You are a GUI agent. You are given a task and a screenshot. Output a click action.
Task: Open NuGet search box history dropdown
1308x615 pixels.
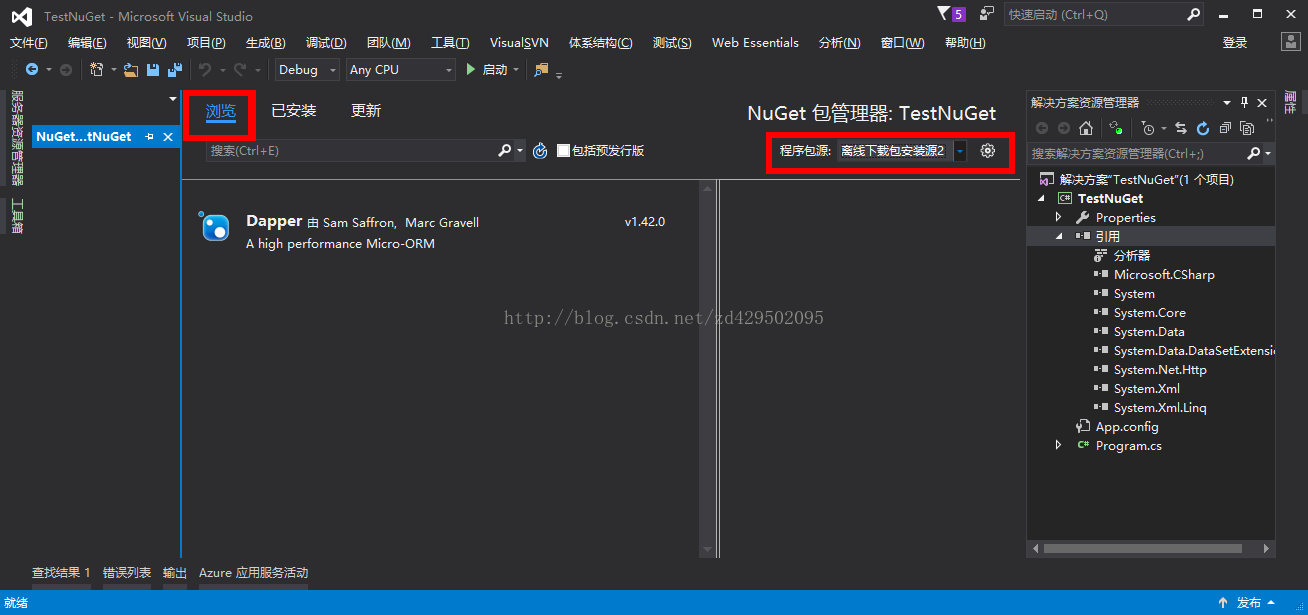(520, 151)
